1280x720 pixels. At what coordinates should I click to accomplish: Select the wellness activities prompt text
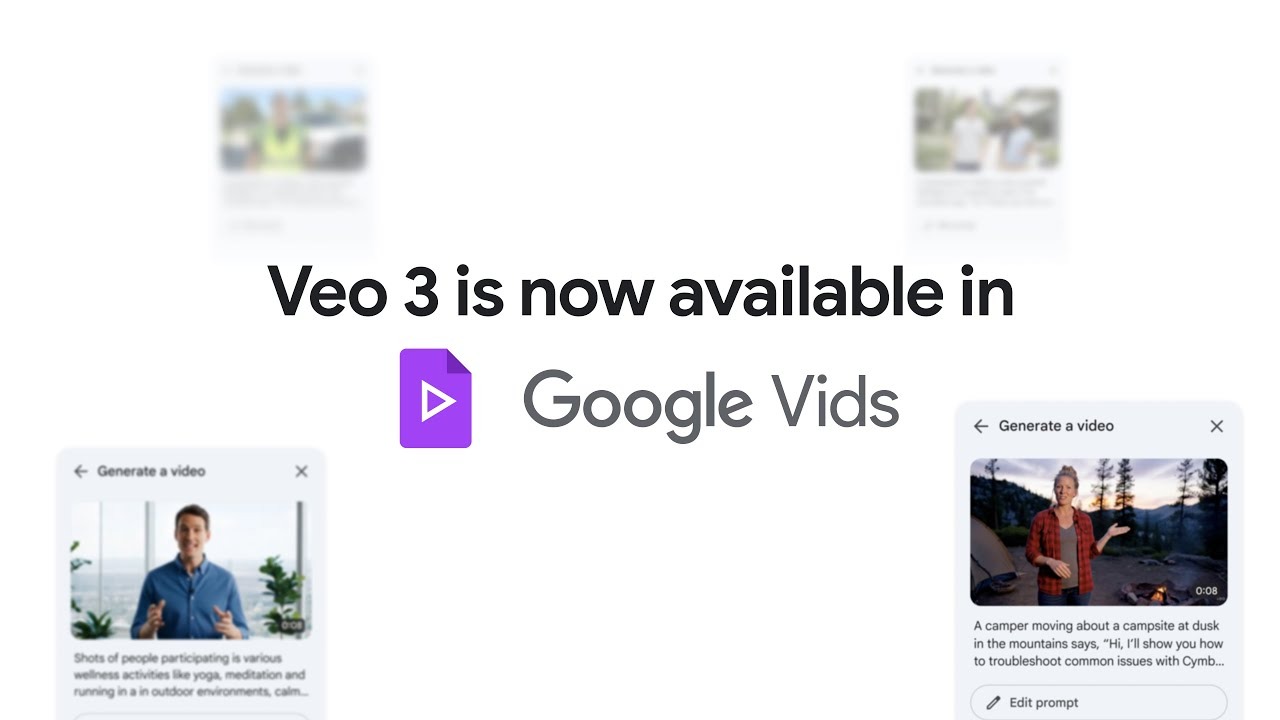click(x=191, y=675)
